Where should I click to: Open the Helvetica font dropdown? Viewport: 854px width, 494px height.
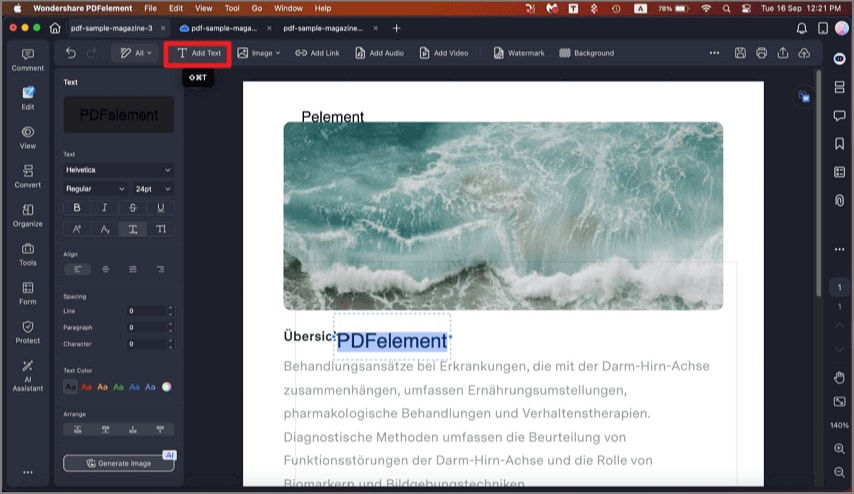coord(119,170)
